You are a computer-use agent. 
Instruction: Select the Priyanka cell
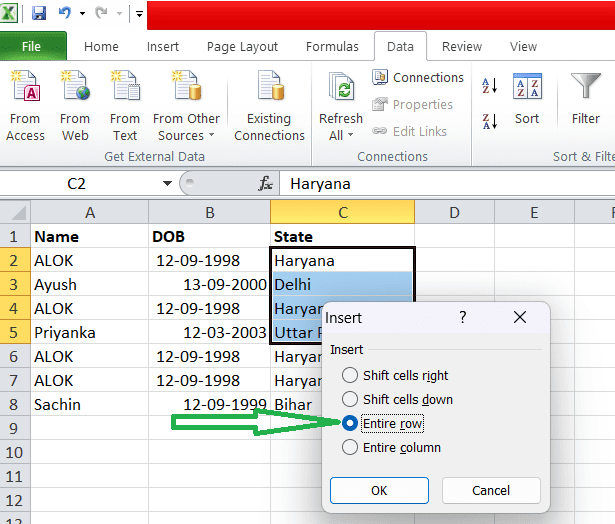click(90, 333)
